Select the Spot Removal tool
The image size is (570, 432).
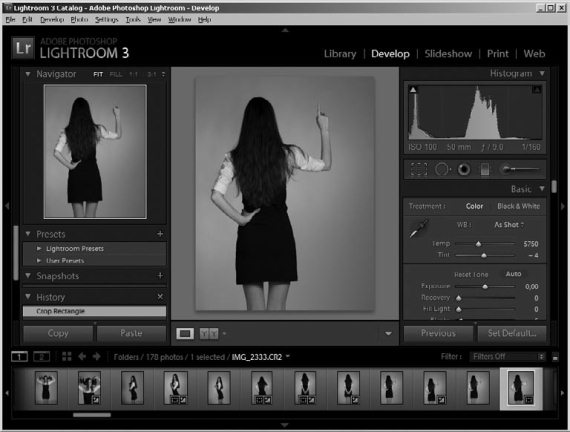[x=442, y=169]
